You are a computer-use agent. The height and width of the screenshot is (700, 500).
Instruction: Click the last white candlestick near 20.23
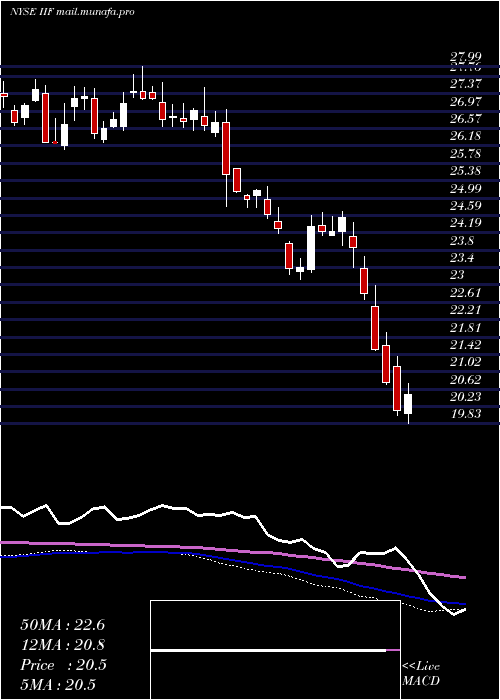tap(408, 404)
